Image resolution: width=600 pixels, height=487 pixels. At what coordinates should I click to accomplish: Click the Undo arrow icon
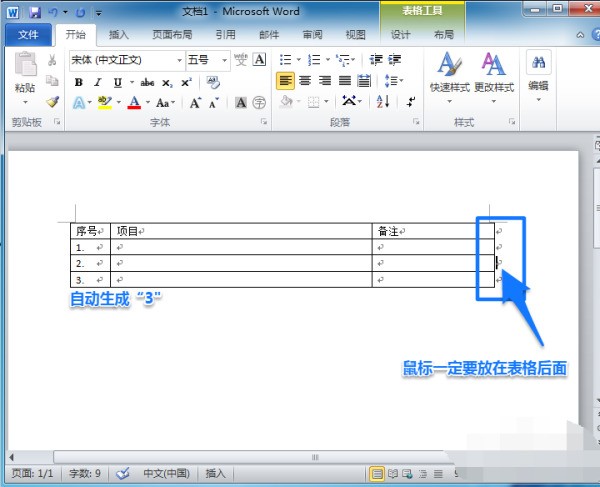[x=52, y=12]
